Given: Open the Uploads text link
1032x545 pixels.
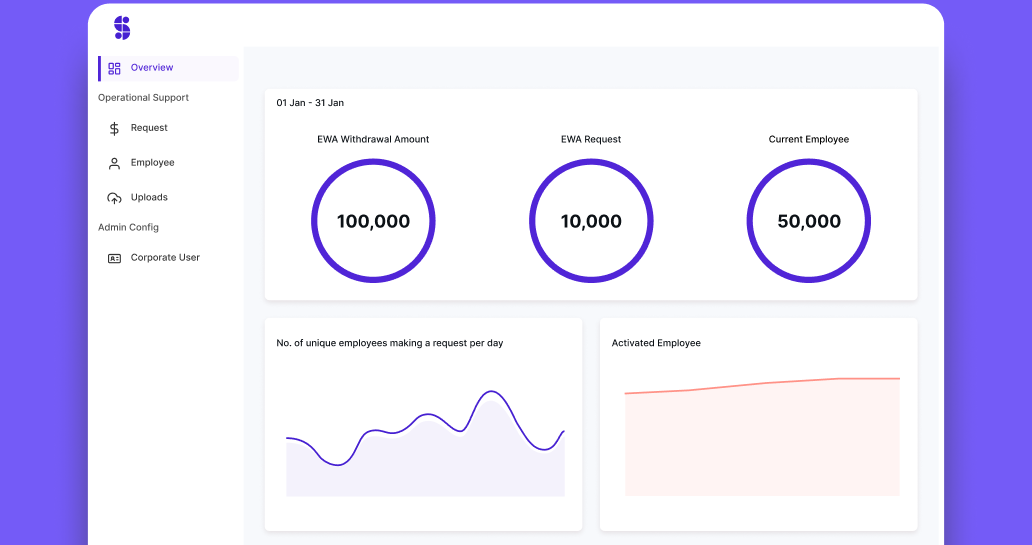Looking at the screenshot, I should pos(149,198).
